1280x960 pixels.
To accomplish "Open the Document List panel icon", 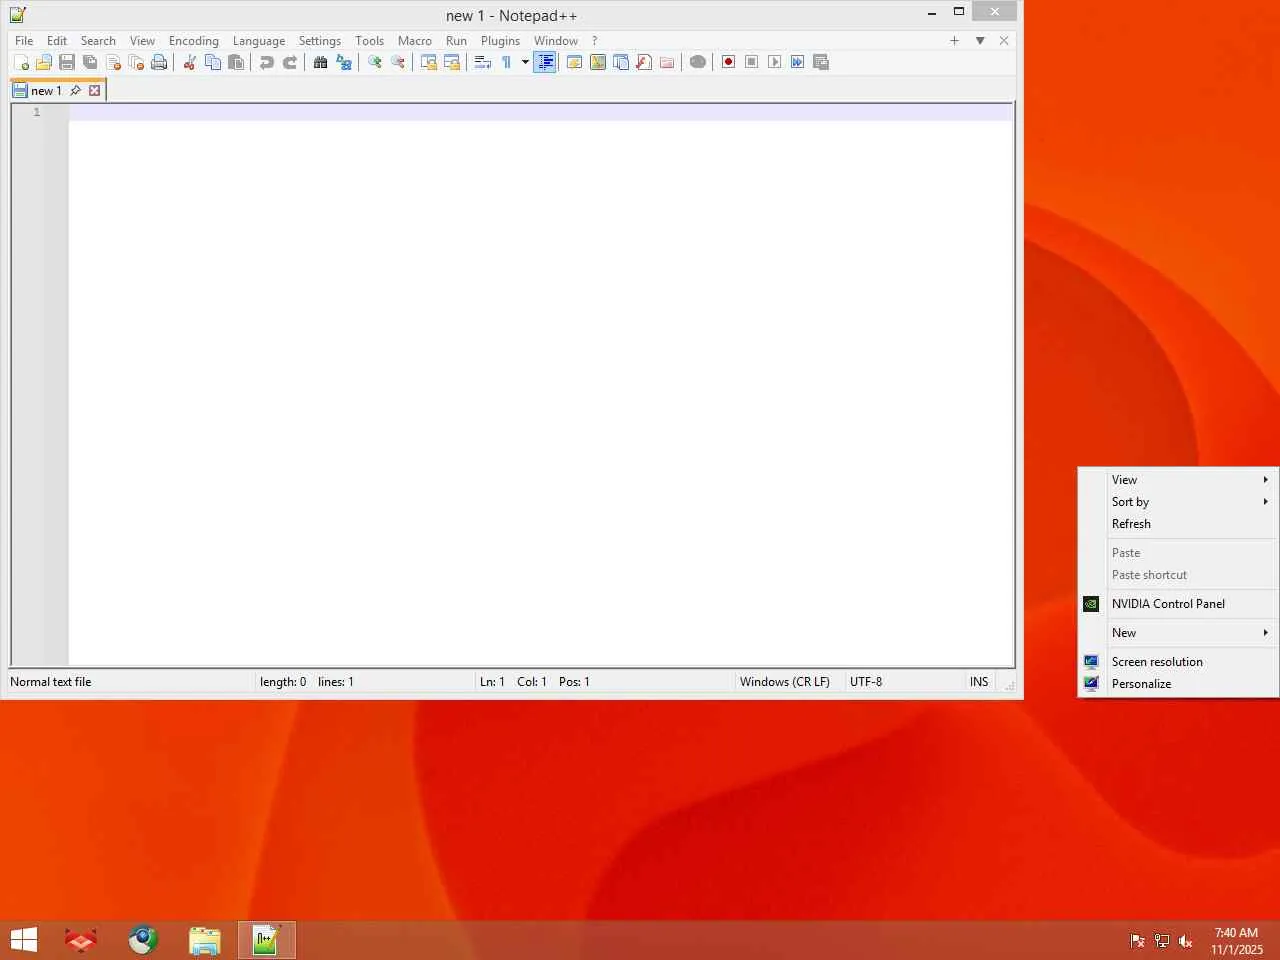I will click(x=621, y=62).
